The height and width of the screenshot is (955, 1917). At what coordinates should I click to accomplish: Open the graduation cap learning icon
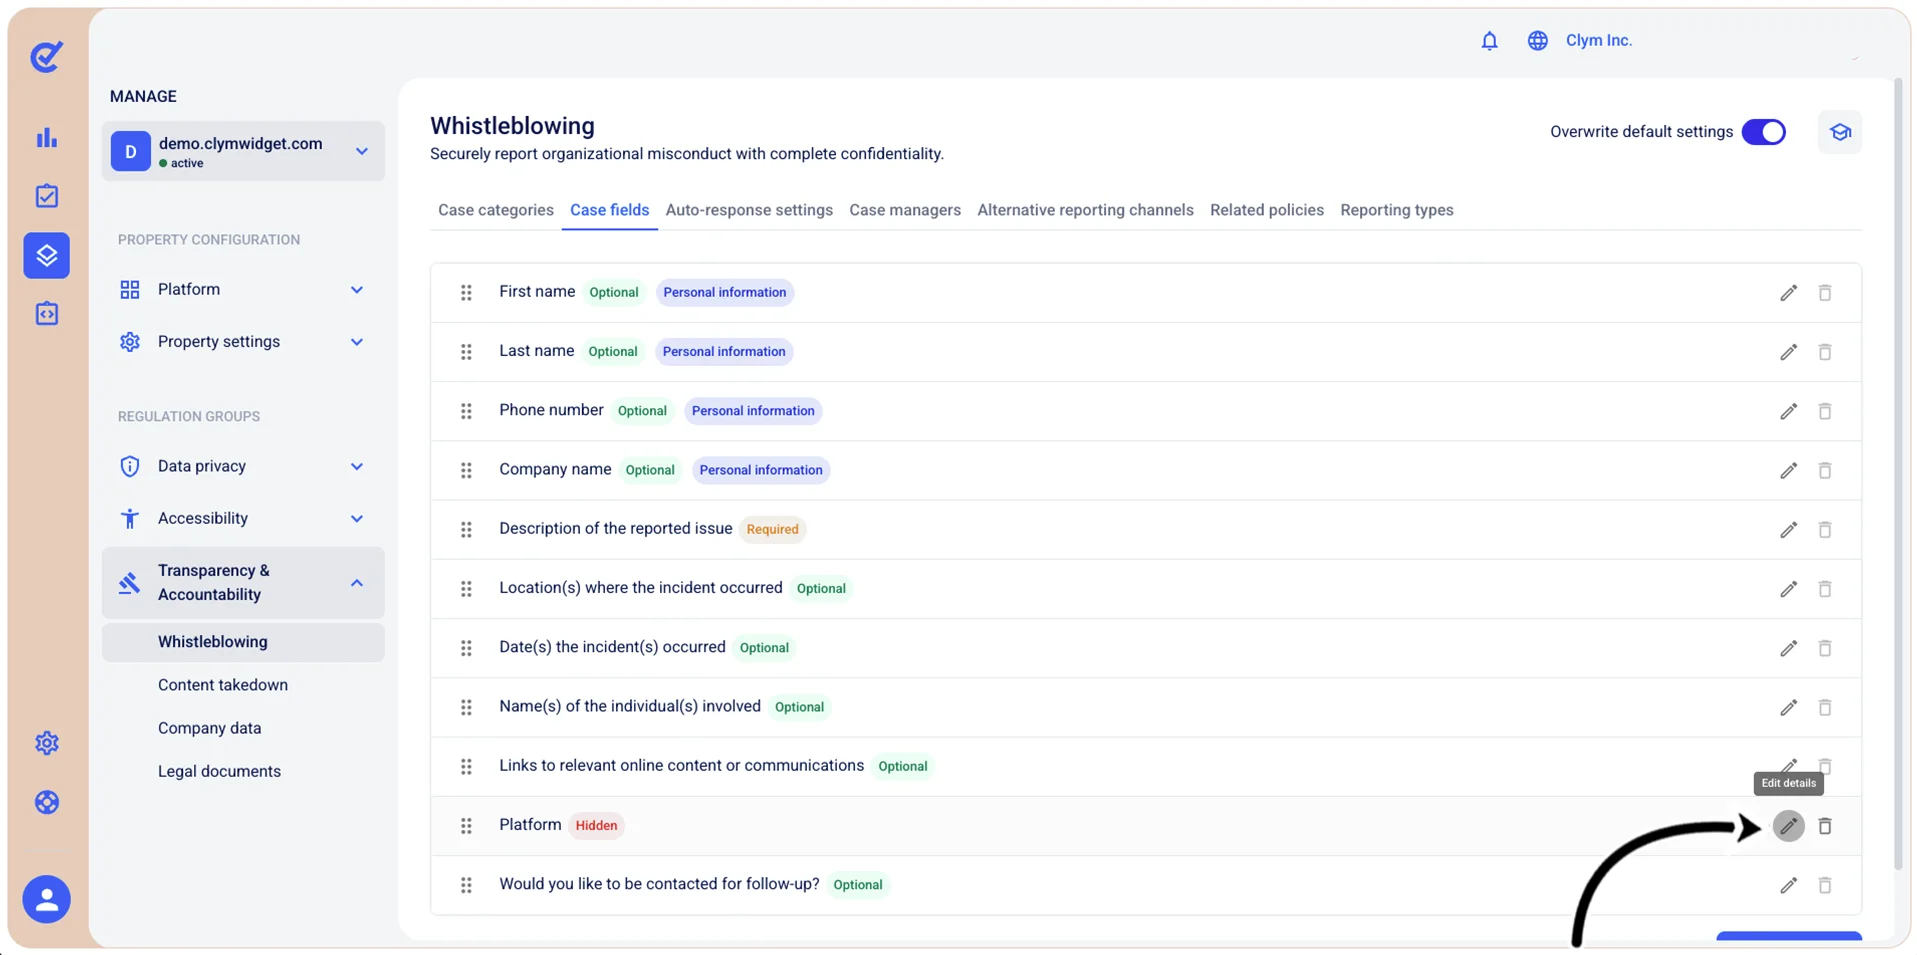(1840, 132)
